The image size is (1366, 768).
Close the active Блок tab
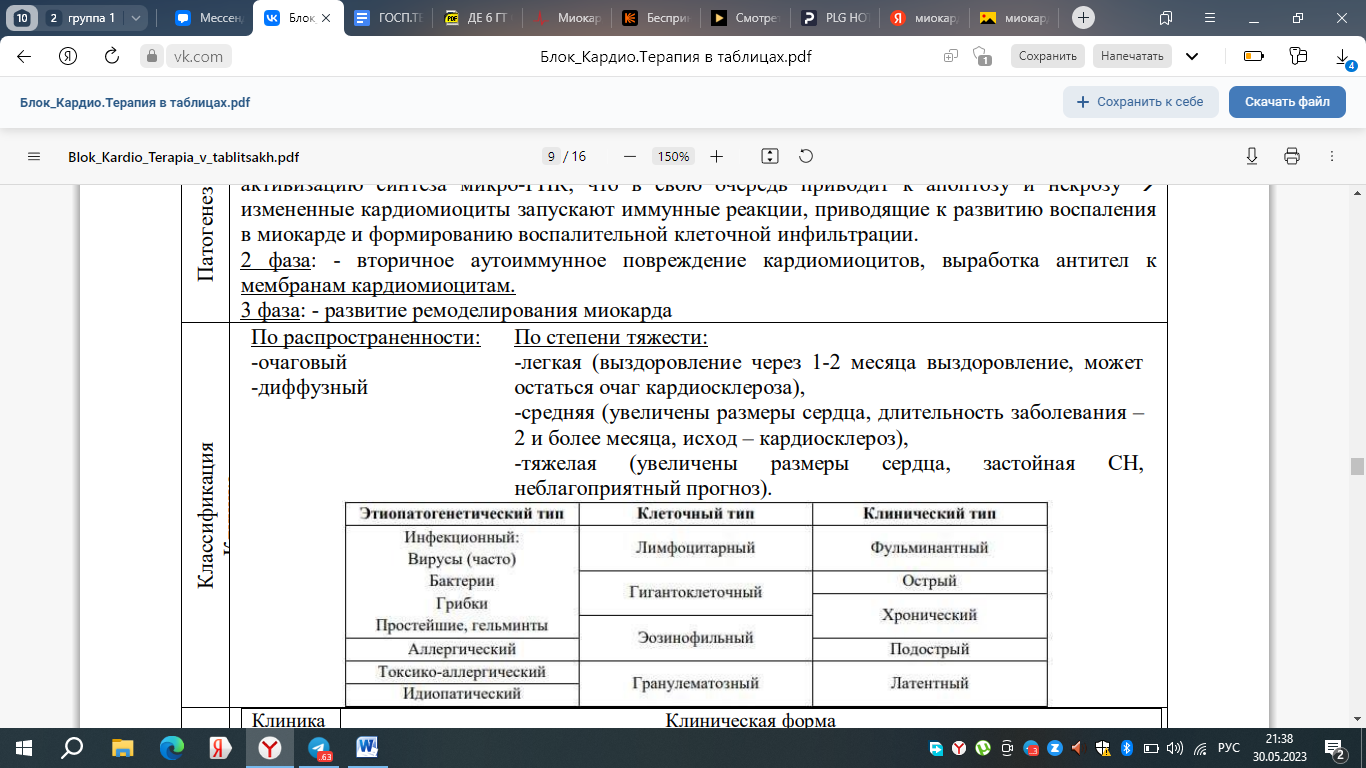pyautogui.click(x=325, y=18)
